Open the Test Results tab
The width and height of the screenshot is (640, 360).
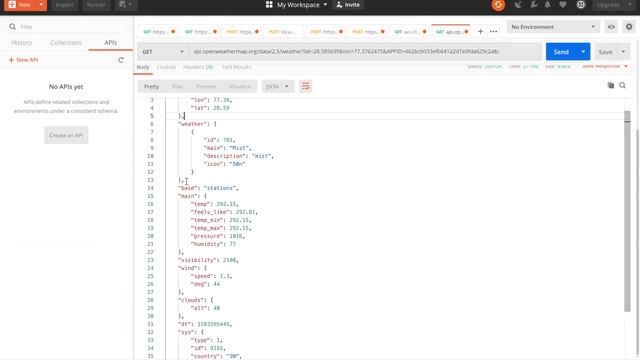coord(237,67)
